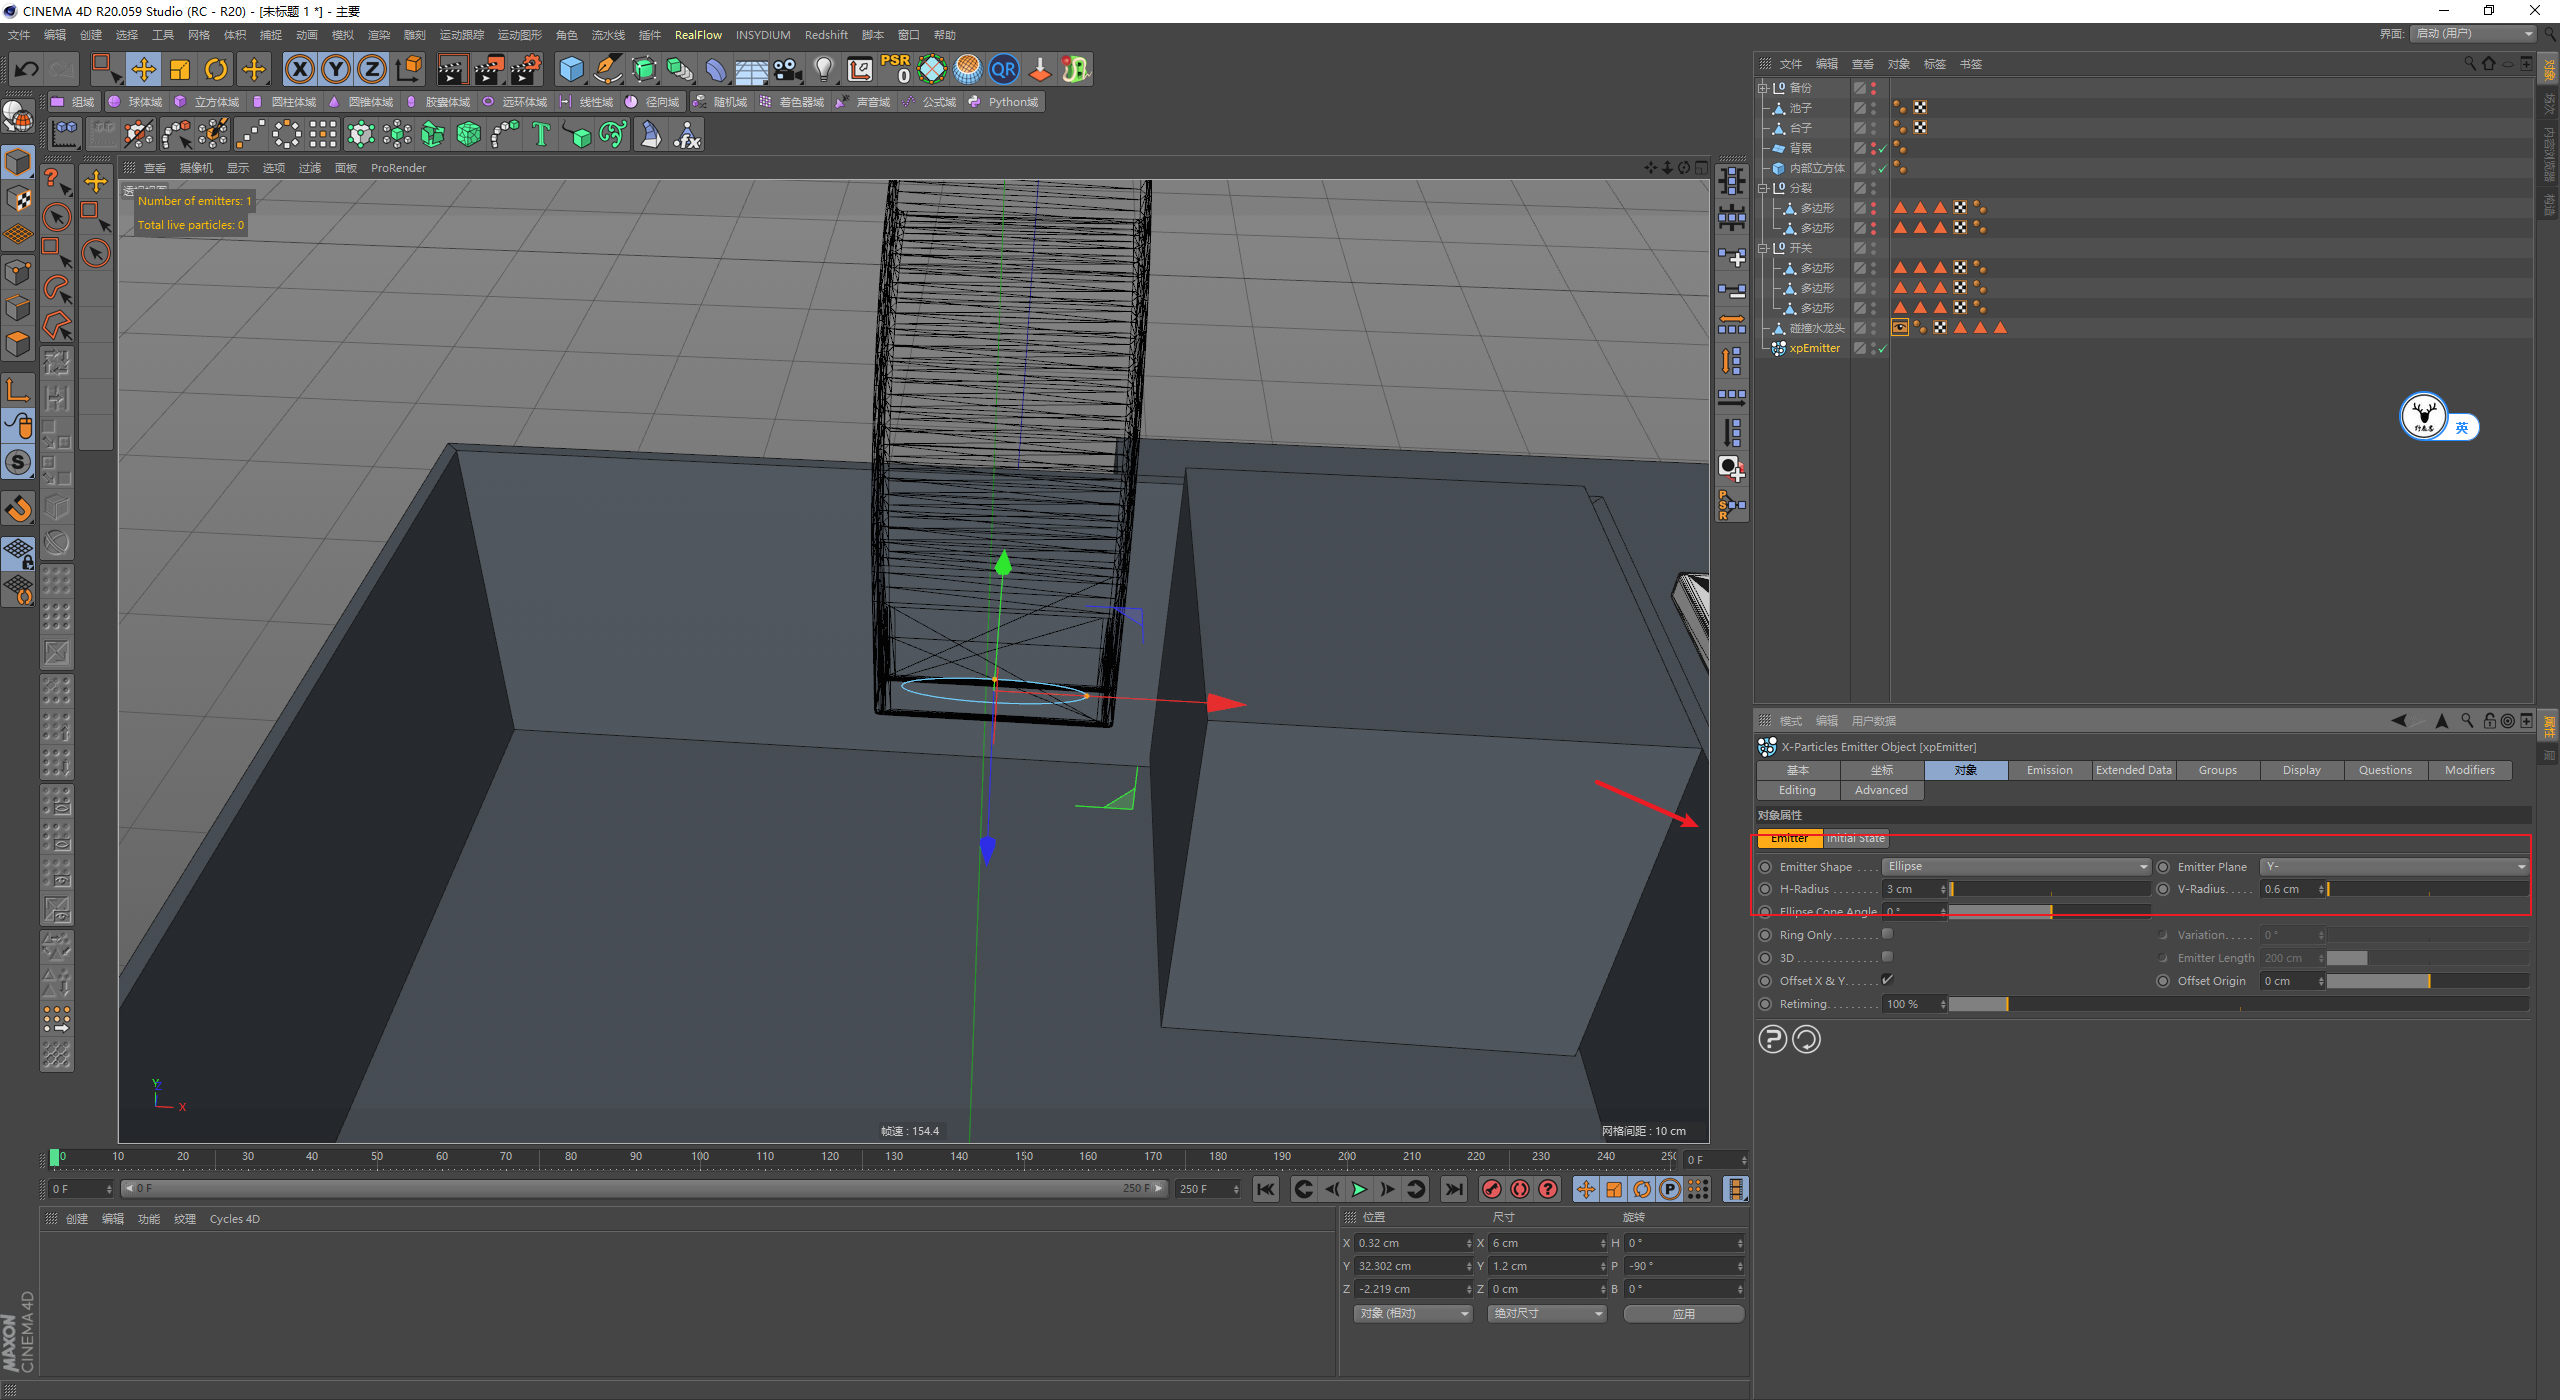
Task: Switch to Advanced tab in properties
Action: (x=1883, y=790)
